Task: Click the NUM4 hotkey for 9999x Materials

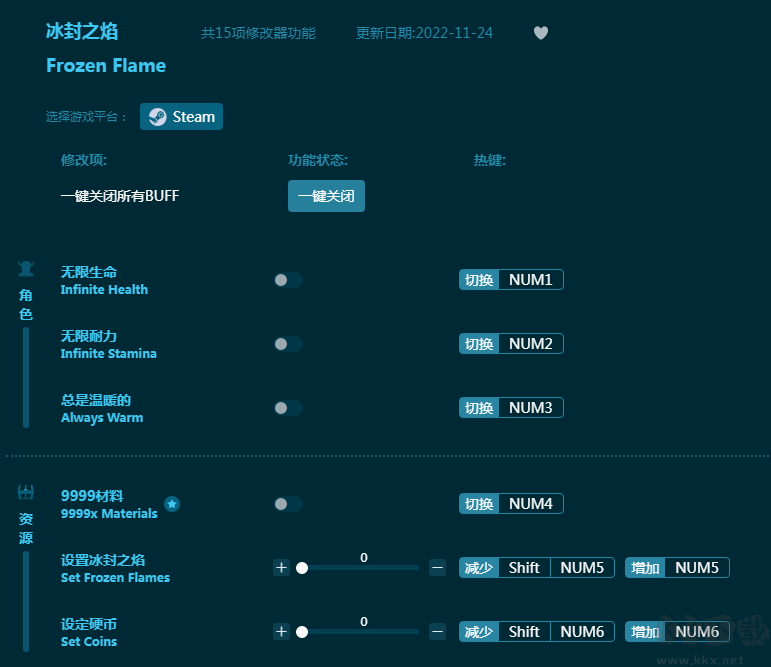Action: click(x=530, y=504)
